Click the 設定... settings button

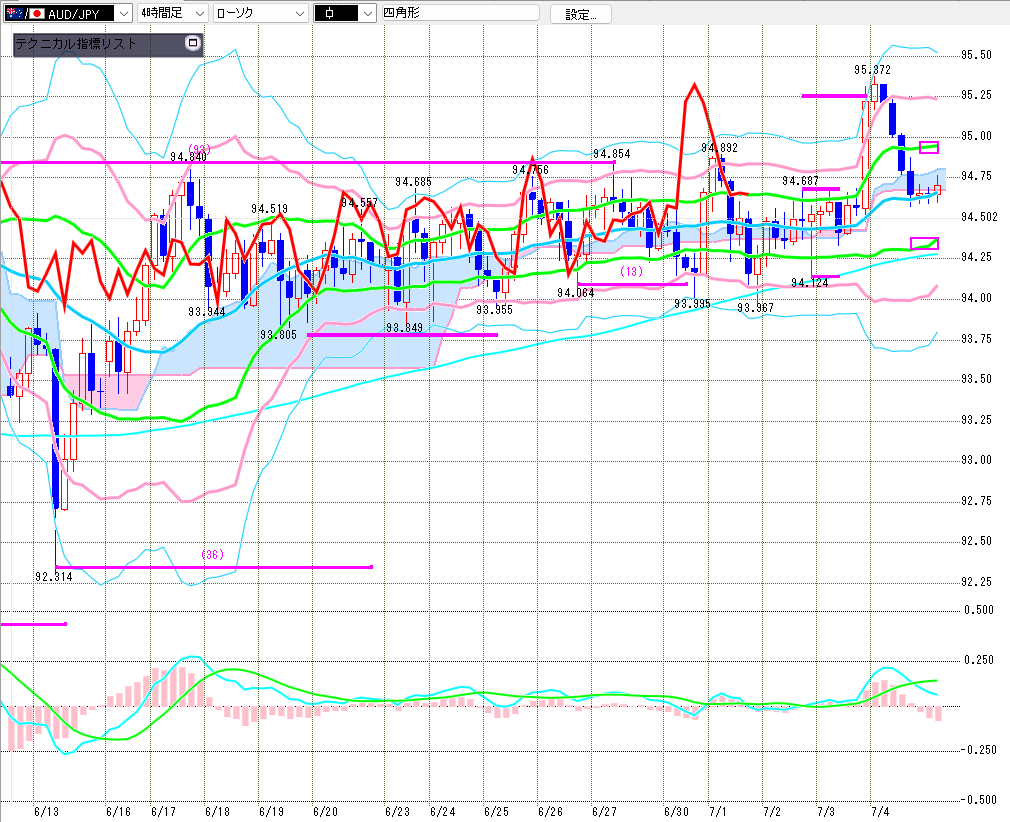point(580,14)
